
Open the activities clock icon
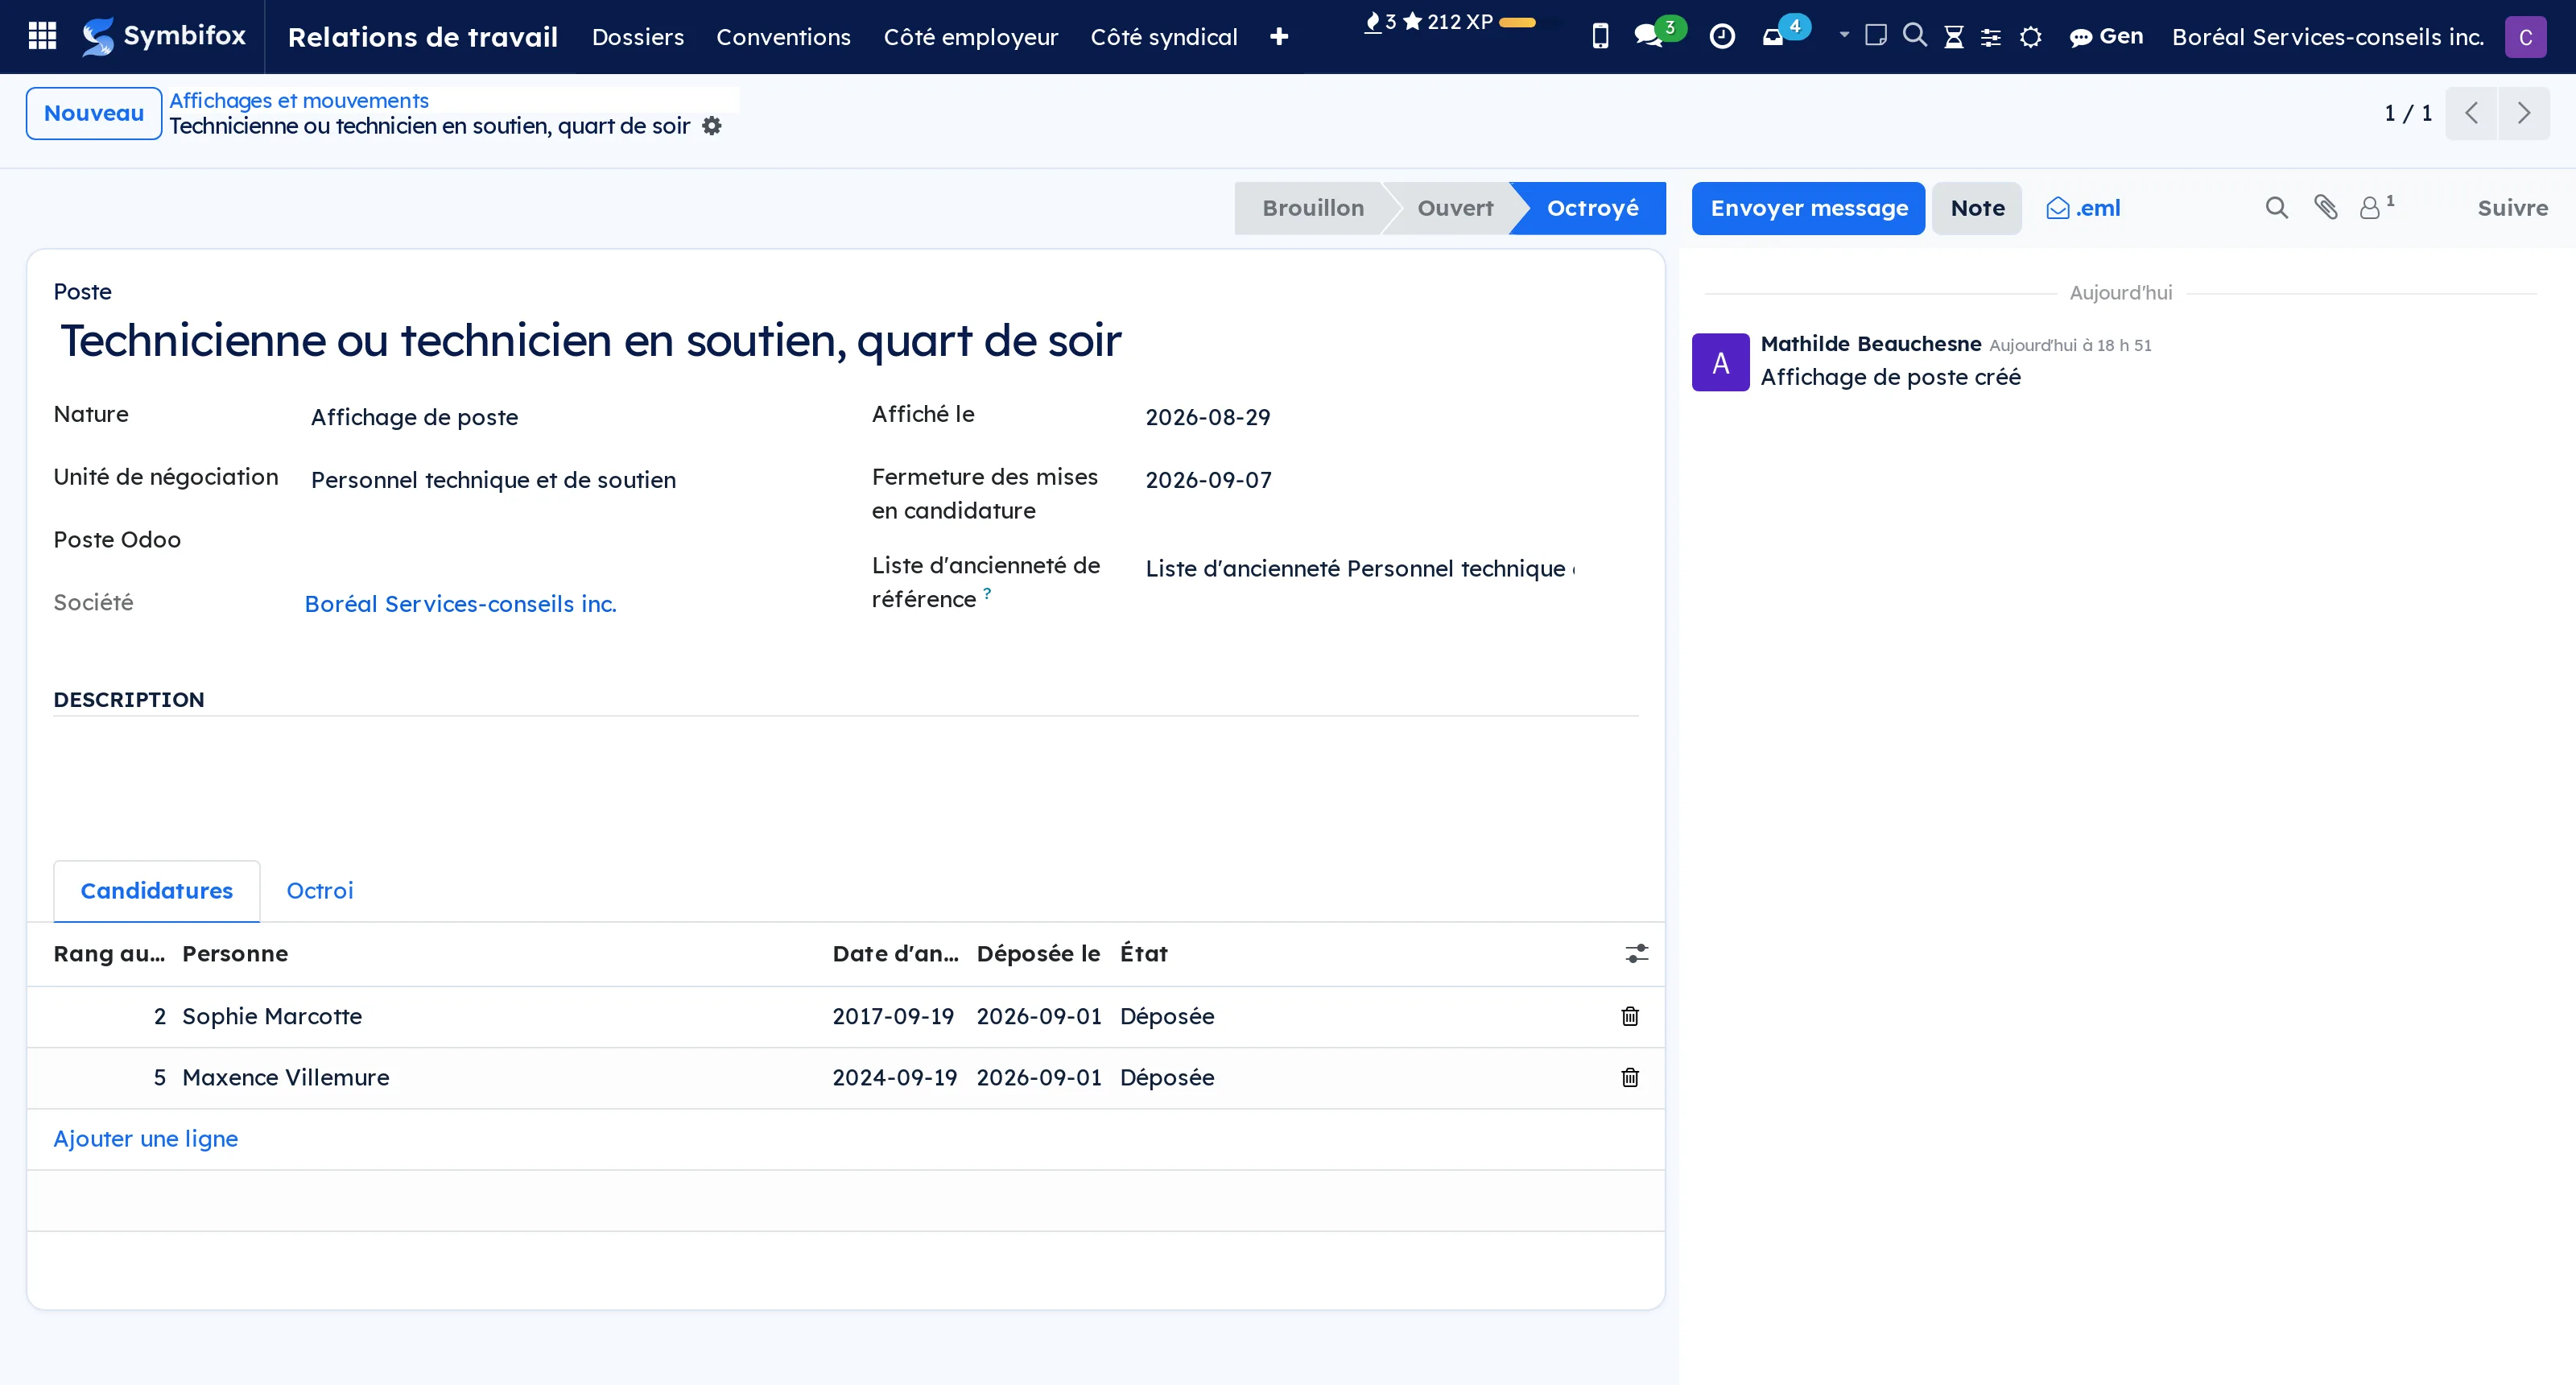(x=1722, y=36)
